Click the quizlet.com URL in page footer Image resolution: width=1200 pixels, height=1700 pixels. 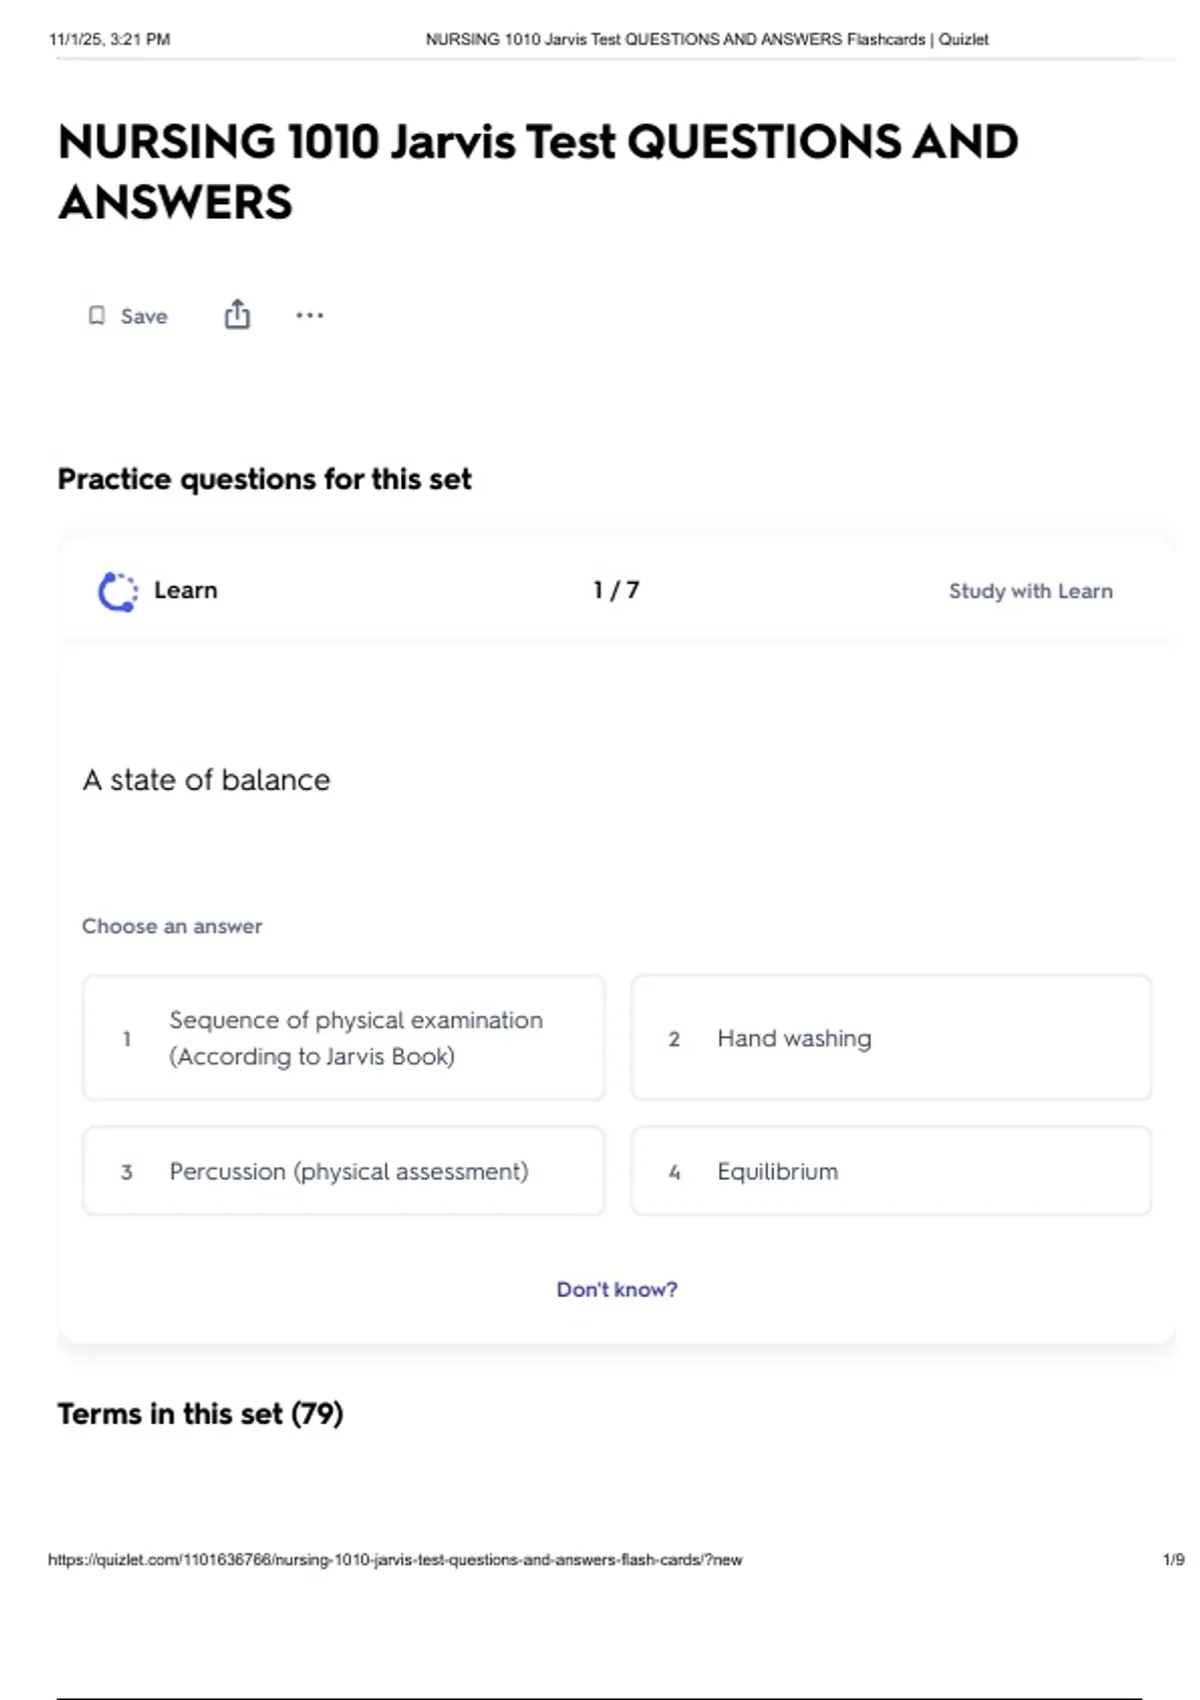(395, 1559)
